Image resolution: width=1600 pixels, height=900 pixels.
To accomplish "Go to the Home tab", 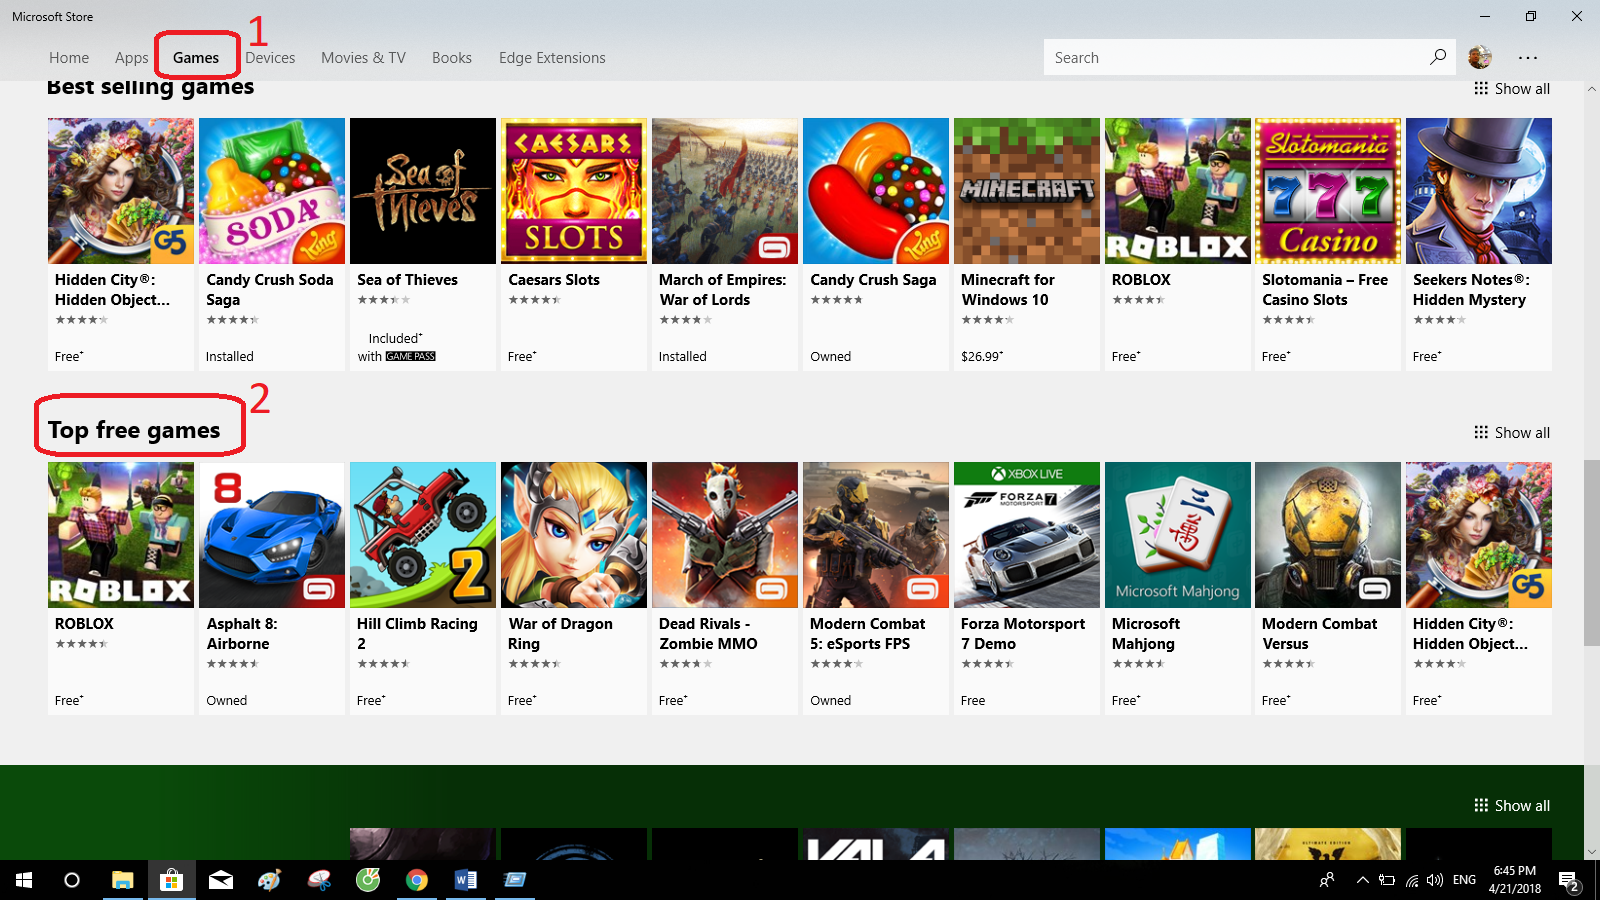I will click(x=69, y=58).
